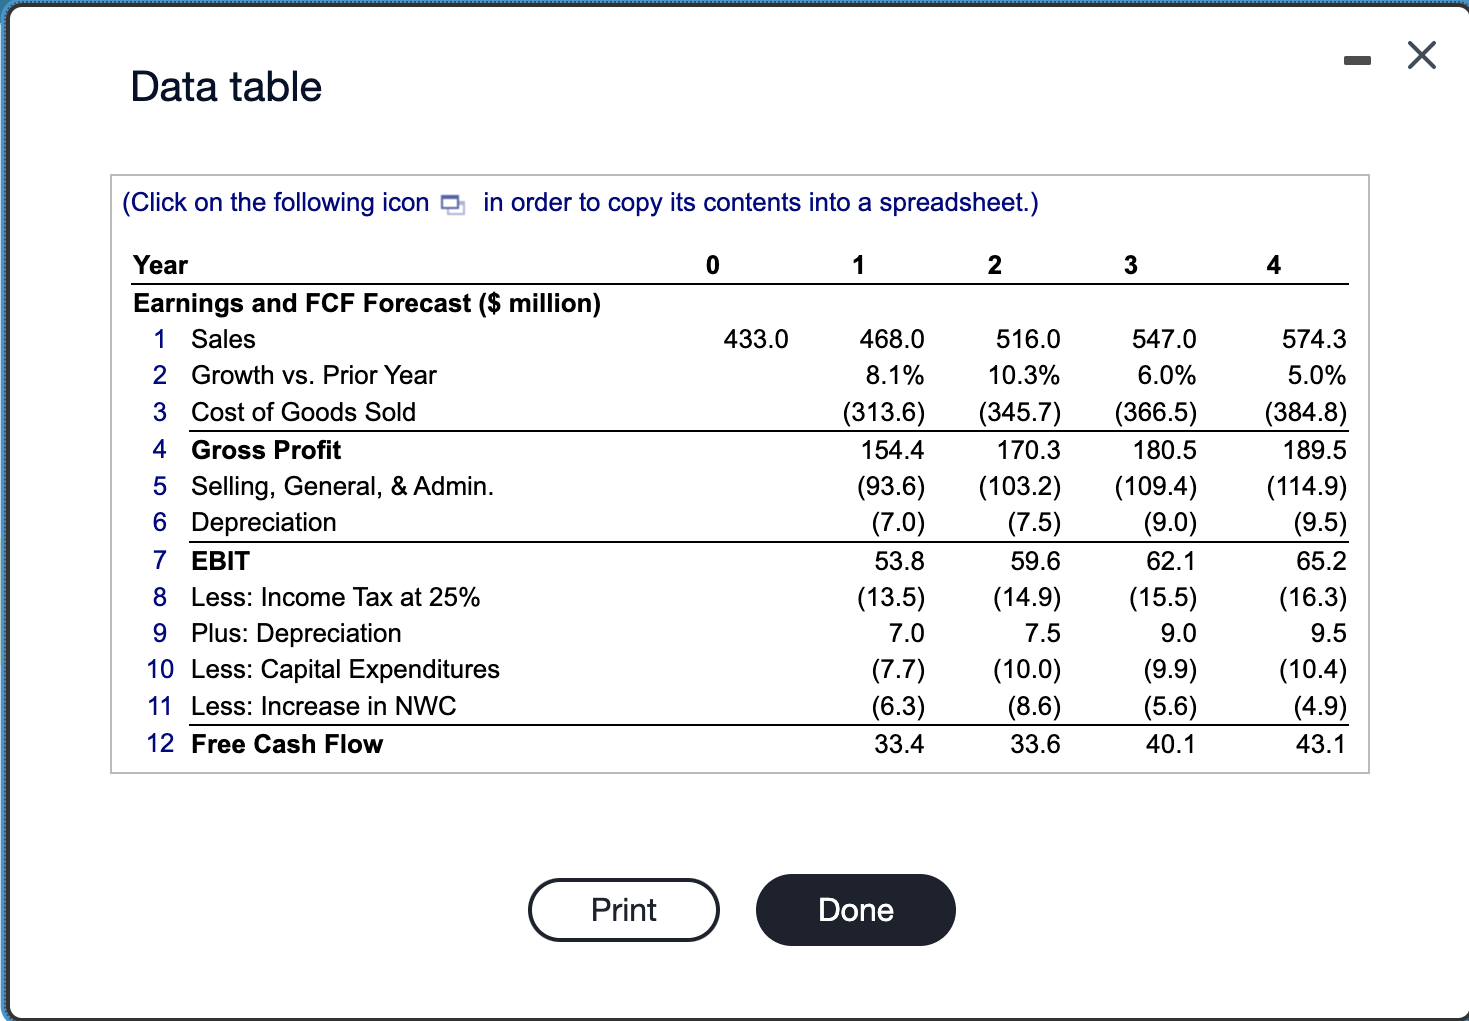Image resolution: width=1469 pixels, height=1021 pixels.
Task: Click Less: Income Tax at 25% label
Action: pyautogui.click(x=335, y=597)
